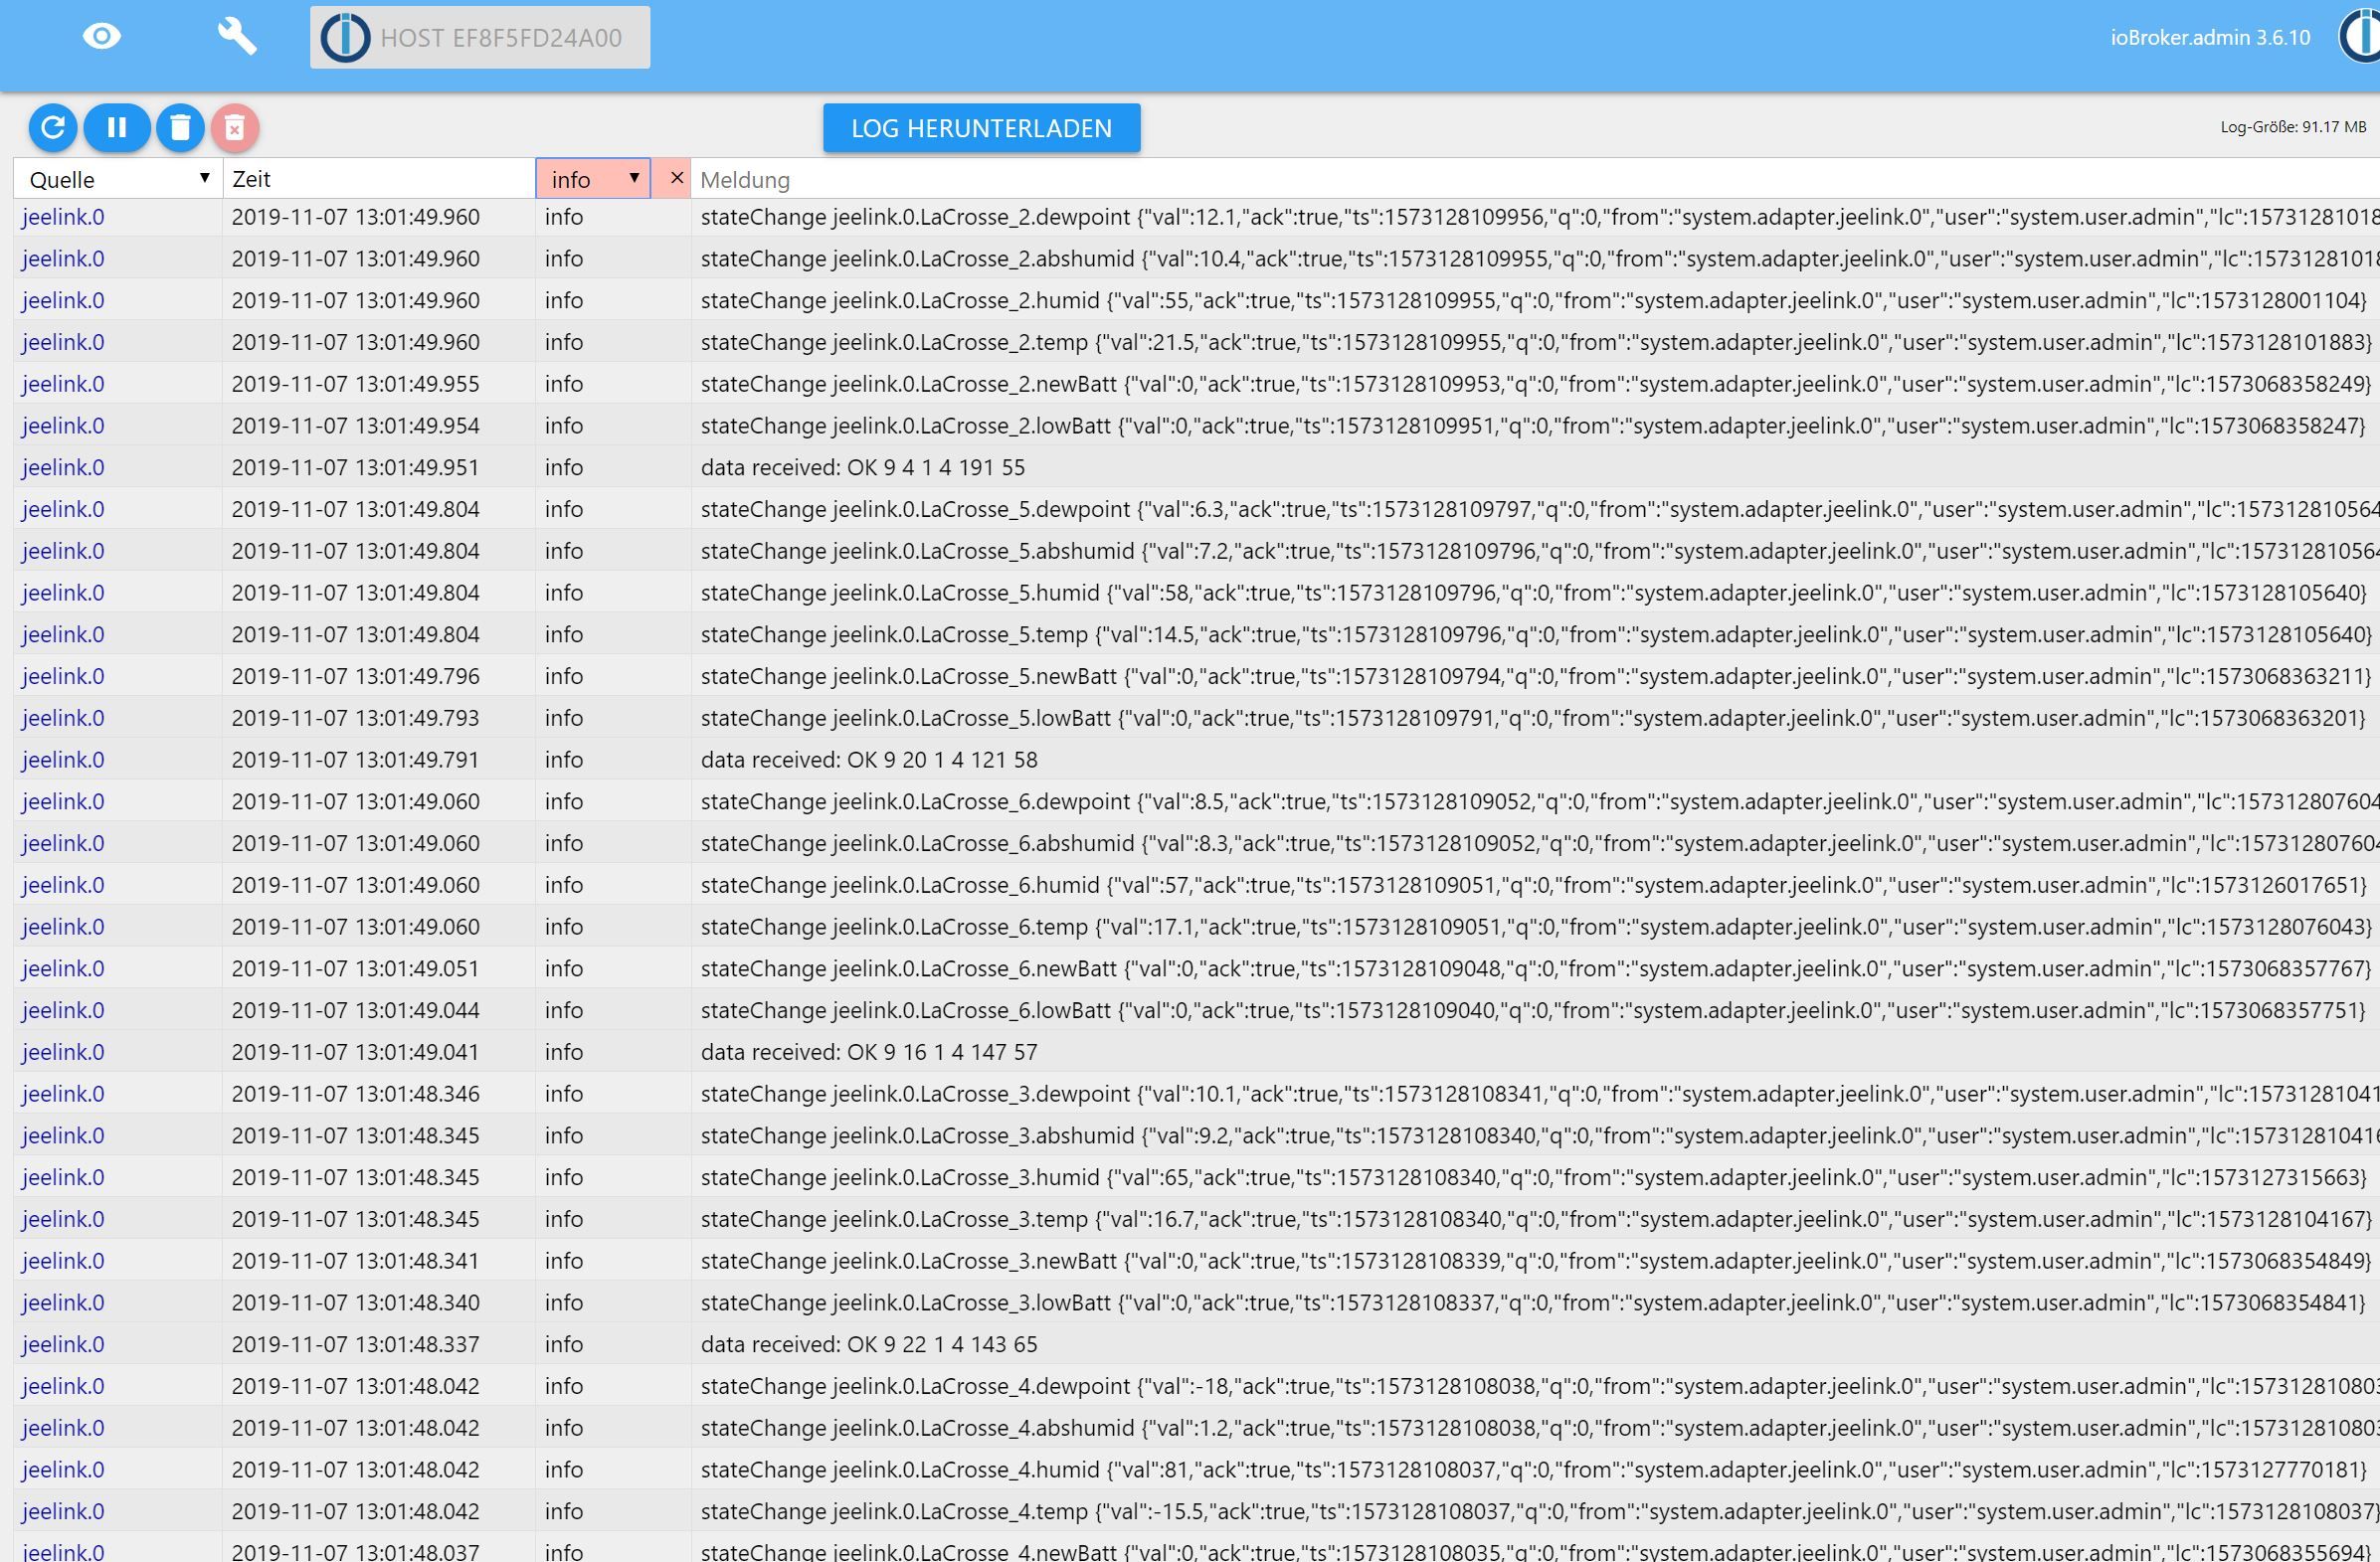Viewport: 2380px width, 1562px height.
Task: Select the 'data received: OK 9 4 1 4 191 55' row
Action: (x=862, y=468)
